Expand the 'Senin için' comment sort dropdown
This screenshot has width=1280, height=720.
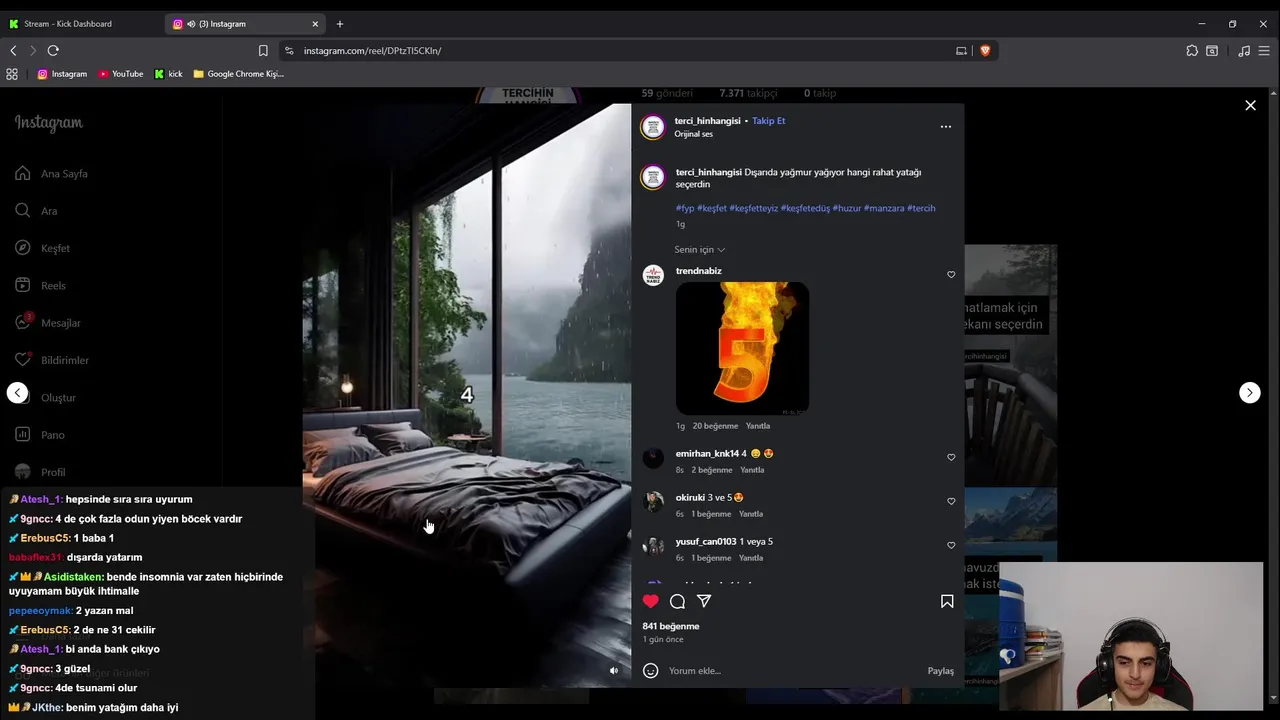coord(699,250)
